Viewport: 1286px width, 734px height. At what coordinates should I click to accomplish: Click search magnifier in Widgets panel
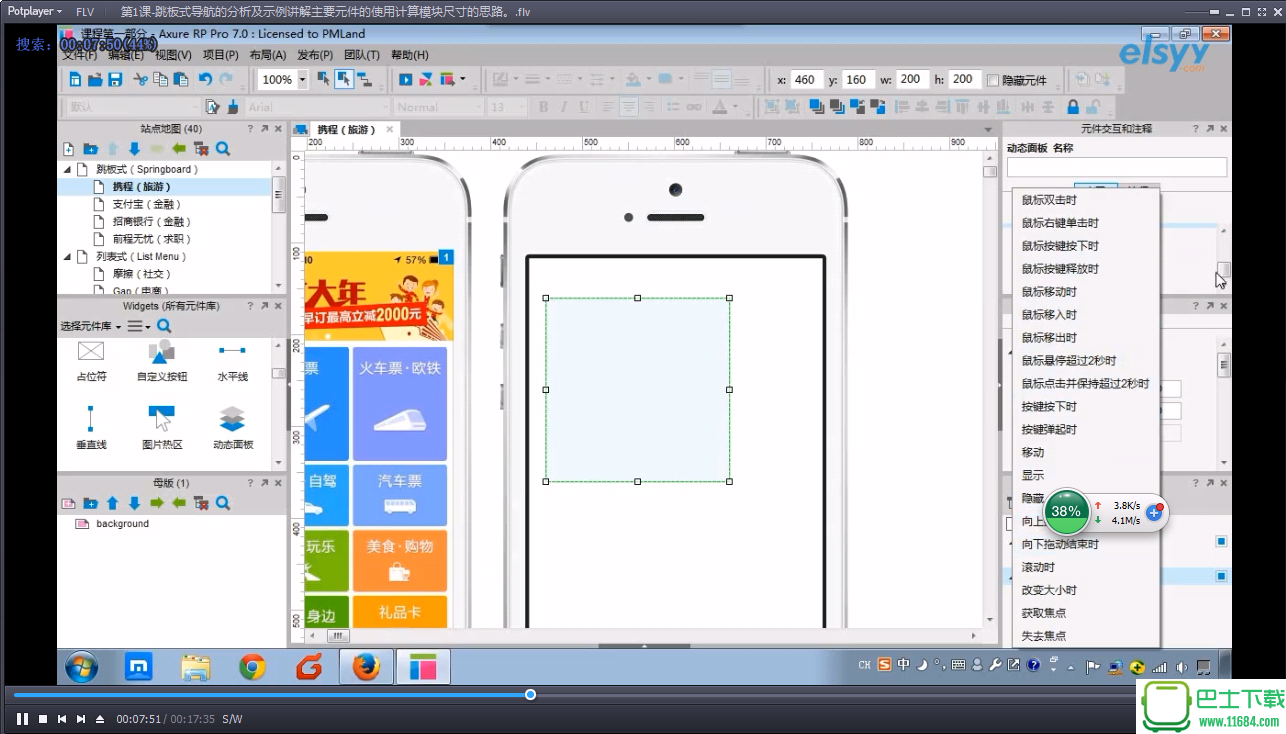(x=164, y=326)
